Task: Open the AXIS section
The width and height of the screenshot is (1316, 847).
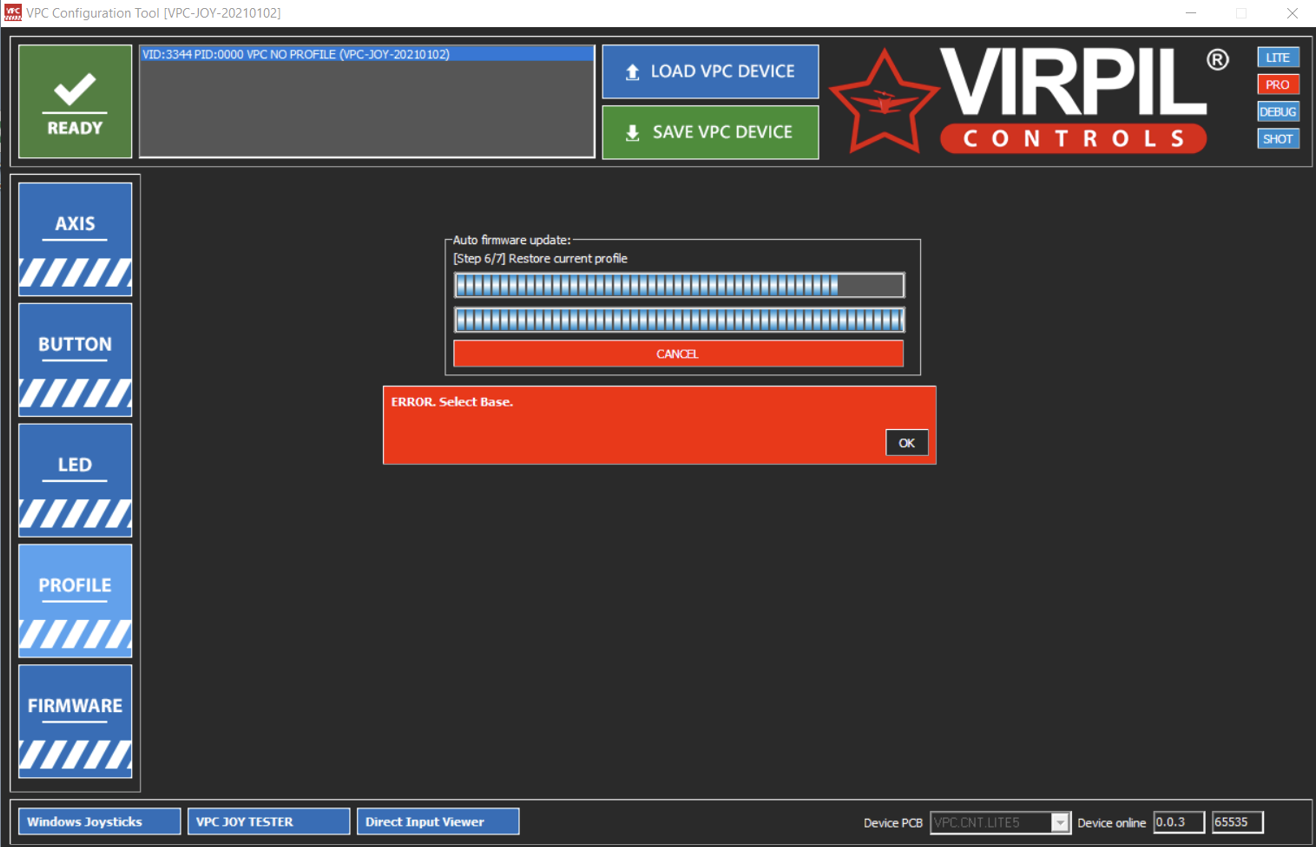Action: tap(75, 240)
